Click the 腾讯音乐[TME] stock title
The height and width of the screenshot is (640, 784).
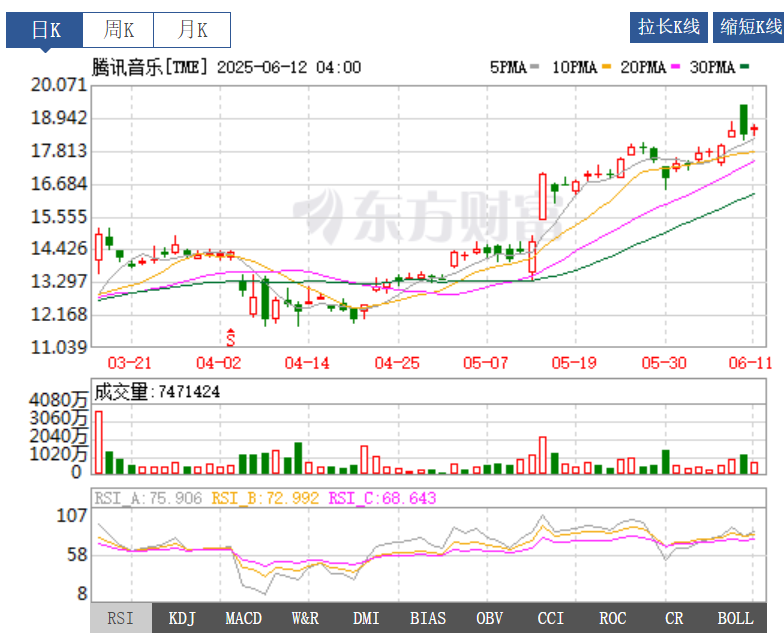[150, 67]
